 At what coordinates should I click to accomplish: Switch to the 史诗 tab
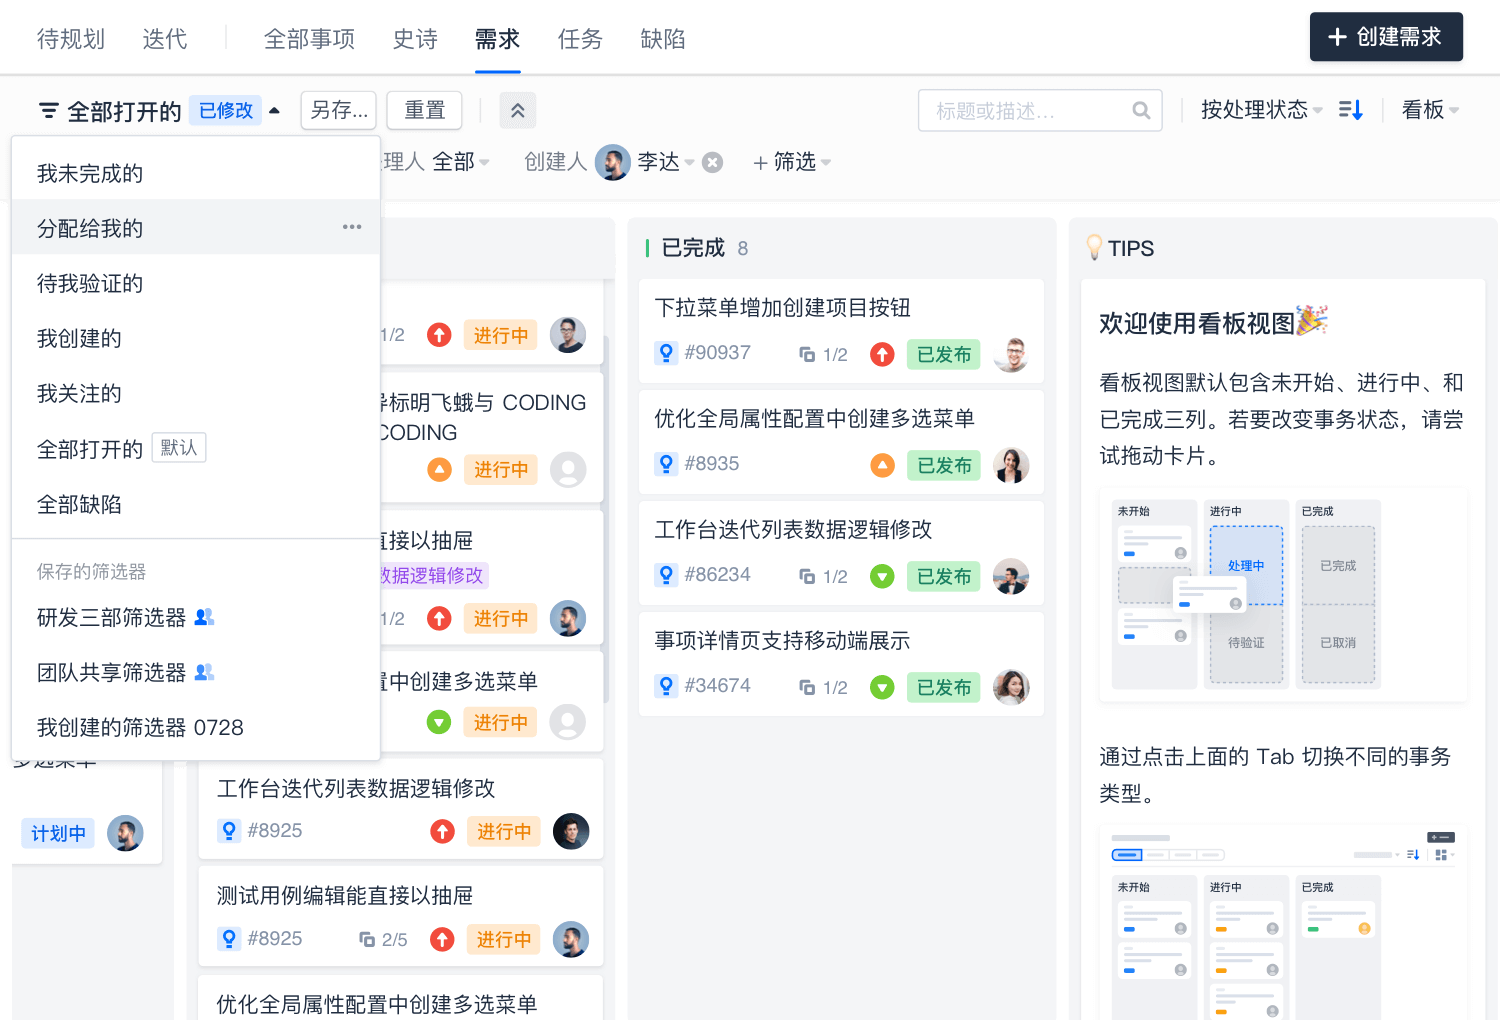coord(415,39)
